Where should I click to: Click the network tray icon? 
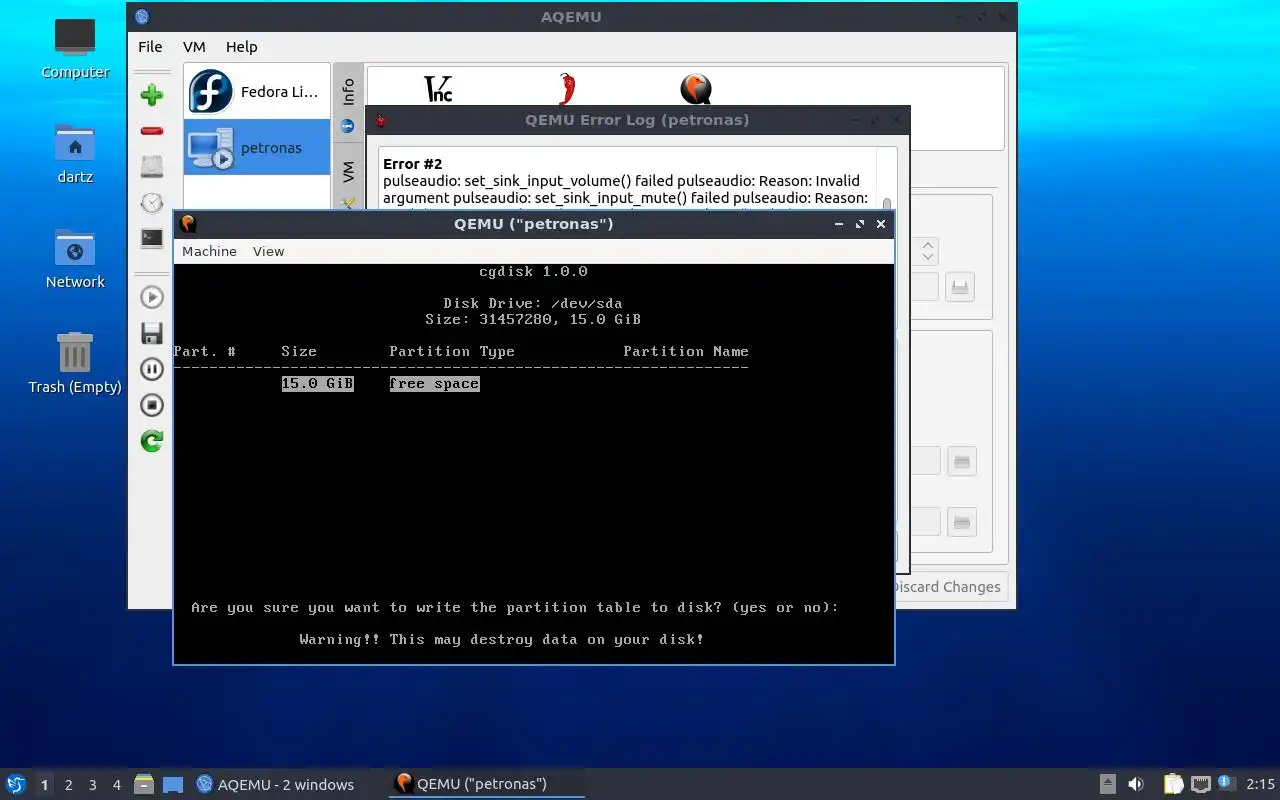pyautogui.click(x=1200, y=784)
